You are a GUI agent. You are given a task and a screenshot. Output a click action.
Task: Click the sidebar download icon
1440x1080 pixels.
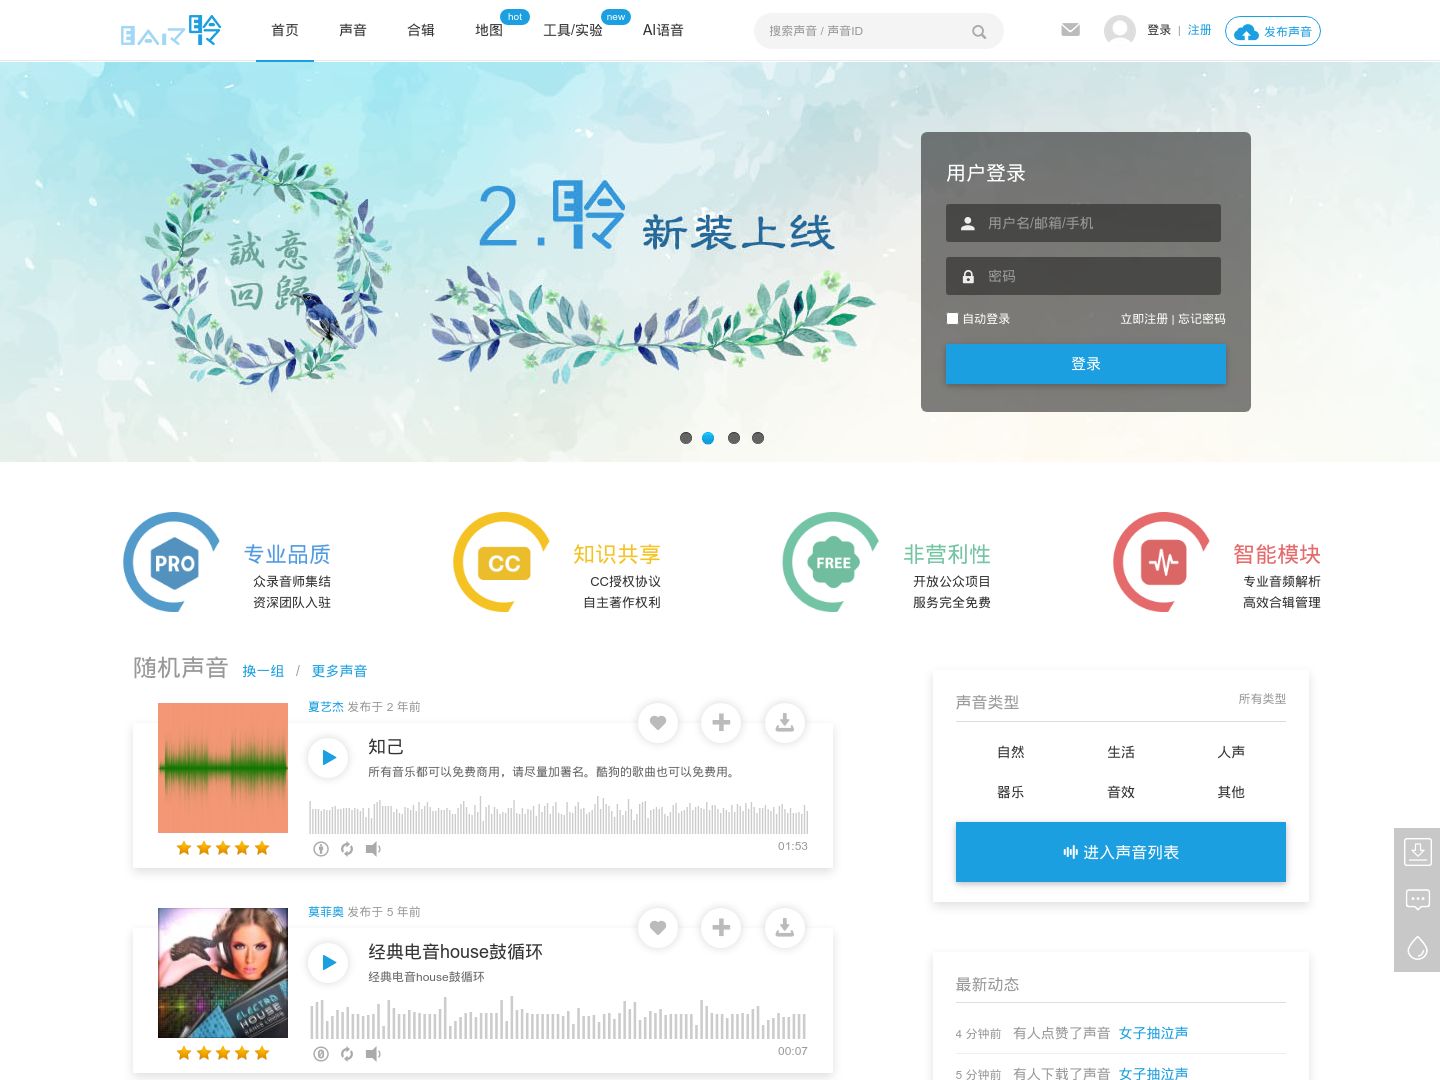point(1417,852)
